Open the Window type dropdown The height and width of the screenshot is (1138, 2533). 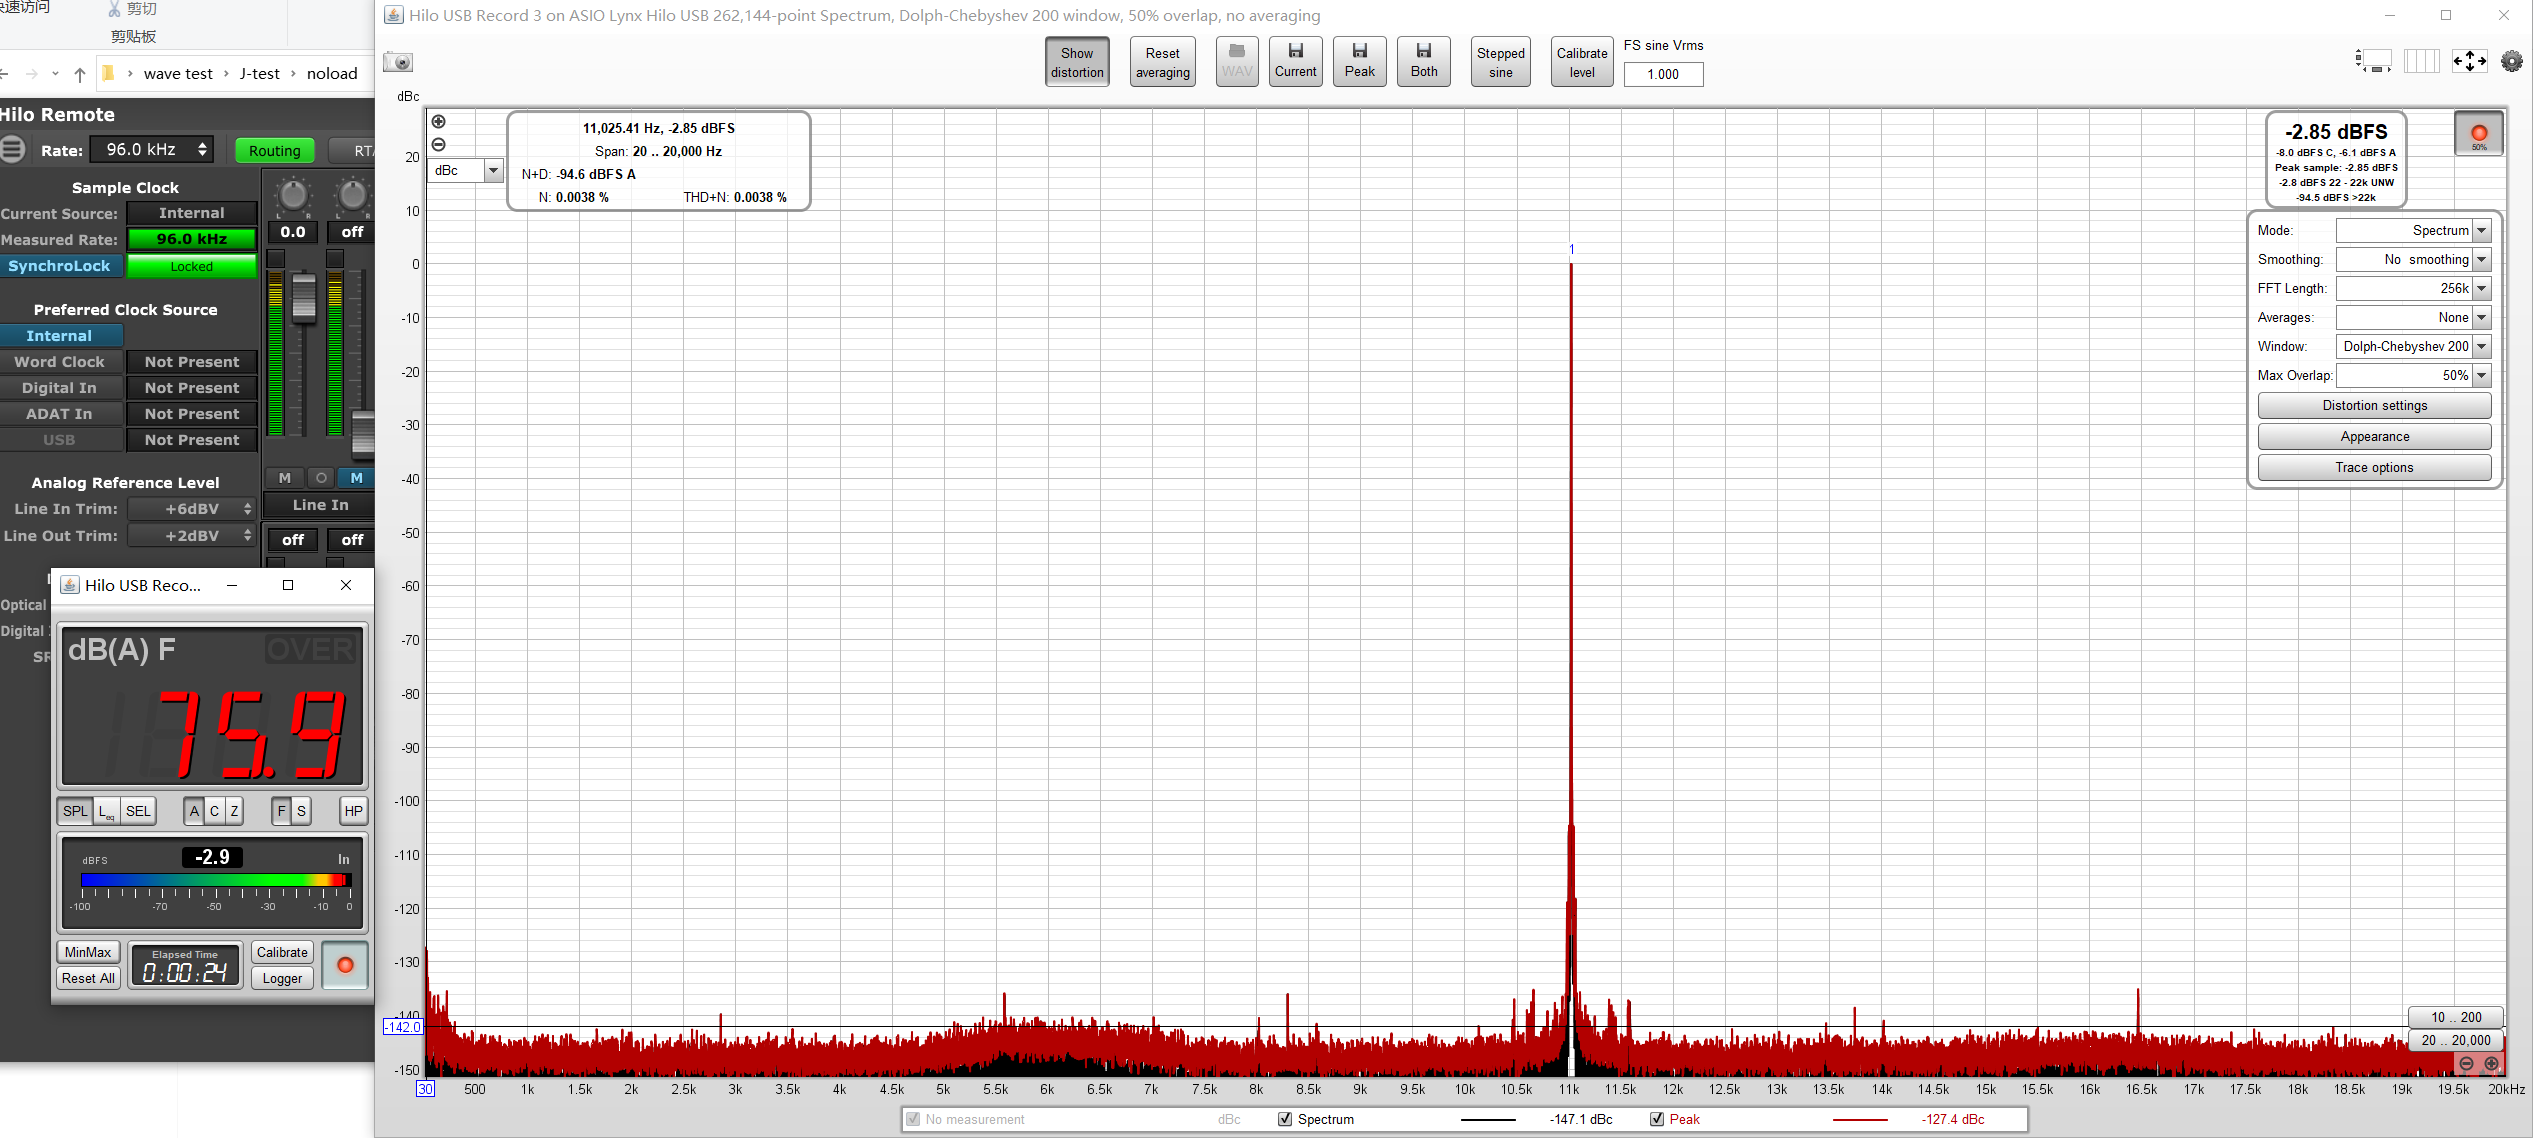click(2412, 347)
